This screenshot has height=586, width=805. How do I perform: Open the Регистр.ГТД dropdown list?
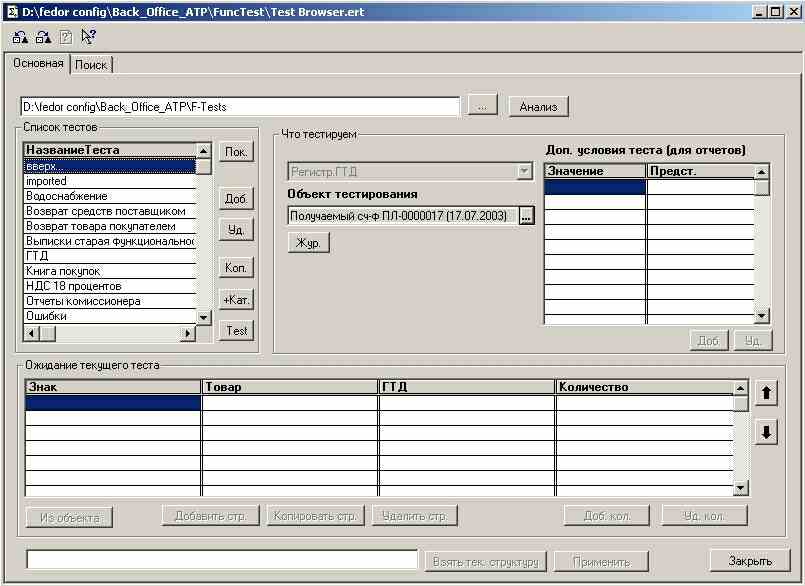[525, 172]
